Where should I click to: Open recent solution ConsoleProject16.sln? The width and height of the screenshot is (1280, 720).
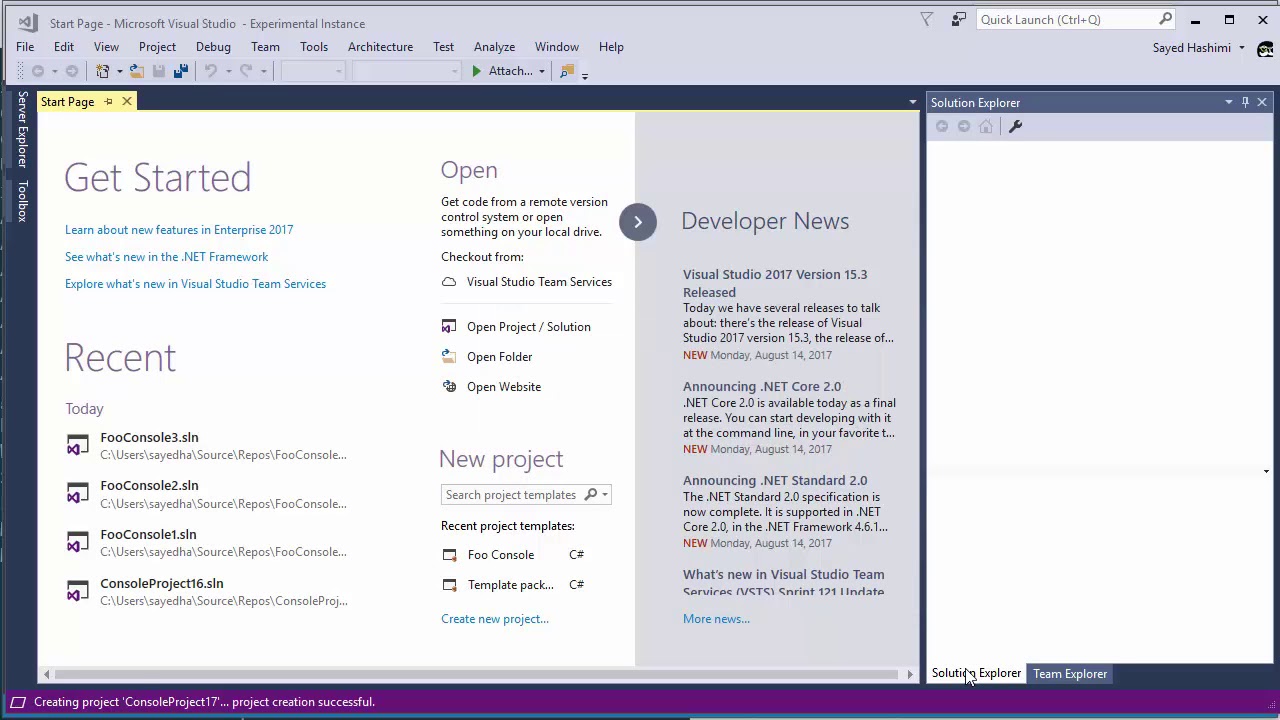[206, 592]
